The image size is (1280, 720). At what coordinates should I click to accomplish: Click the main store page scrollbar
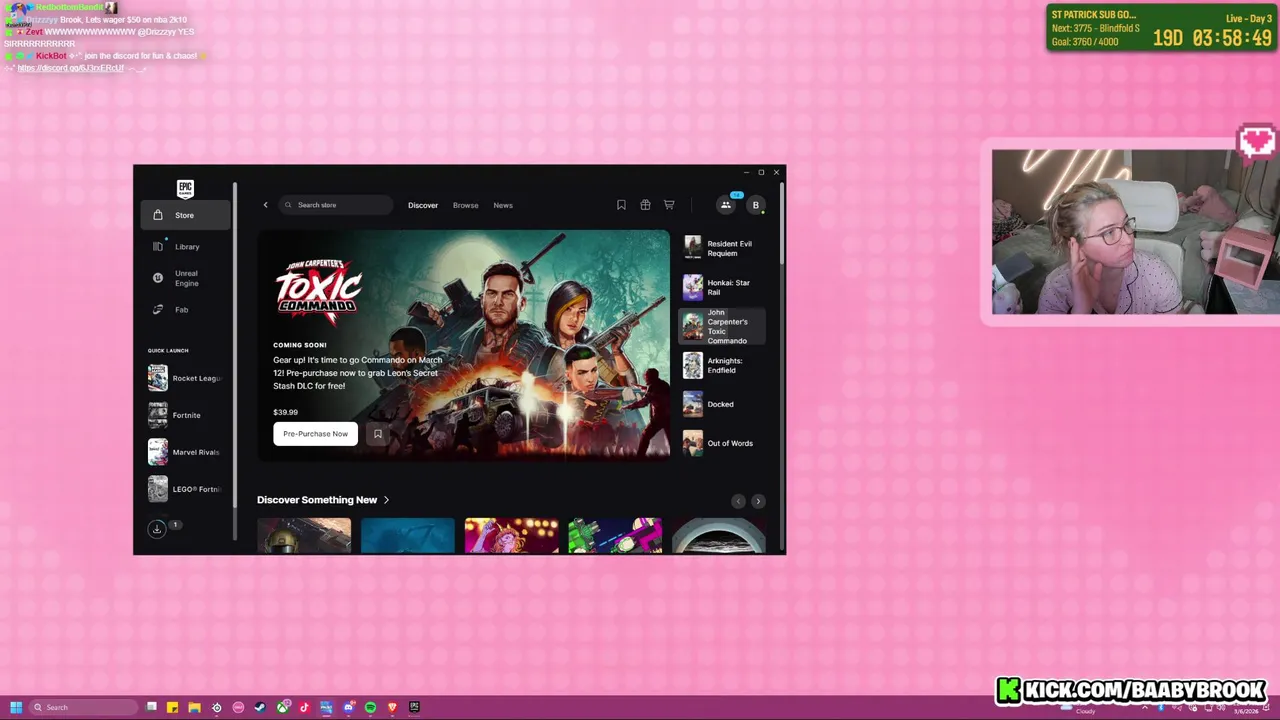780,225
